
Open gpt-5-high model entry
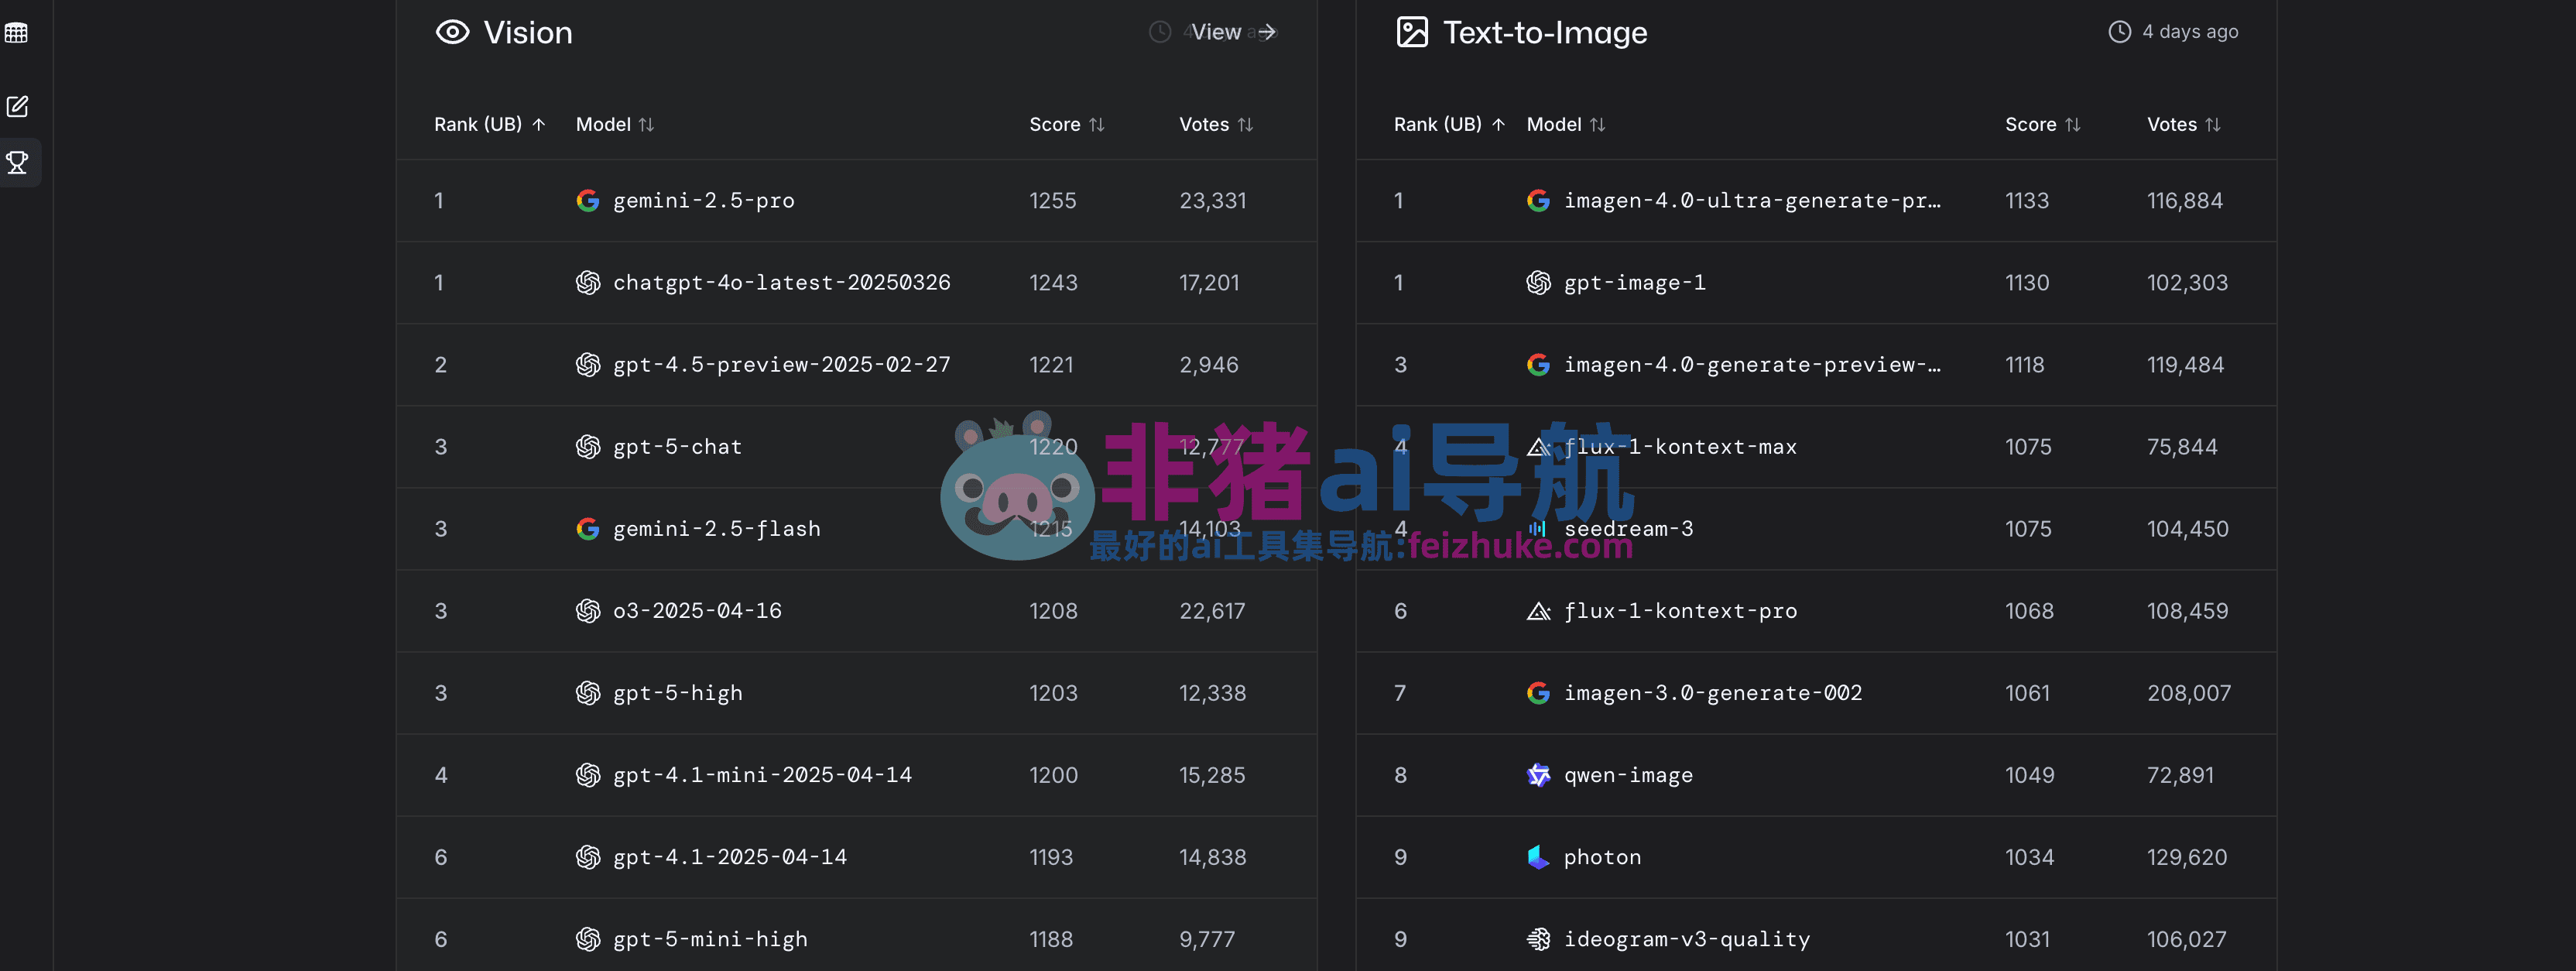click(x=677, y=692)
